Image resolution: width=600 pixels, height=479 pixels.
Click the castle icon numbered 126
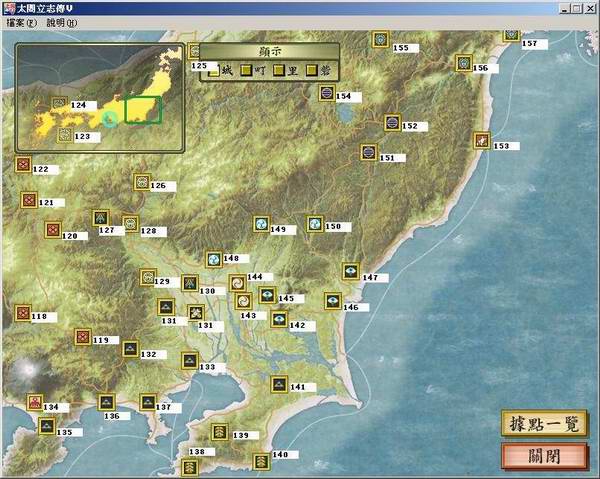pyautogui.click(x=142, y=182)
